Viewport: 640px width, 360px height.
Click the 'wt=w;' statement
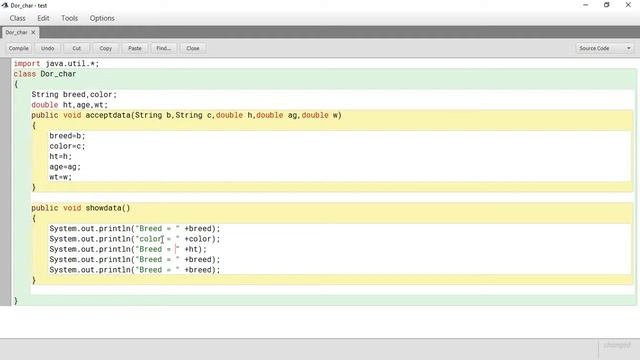(60, 177)
